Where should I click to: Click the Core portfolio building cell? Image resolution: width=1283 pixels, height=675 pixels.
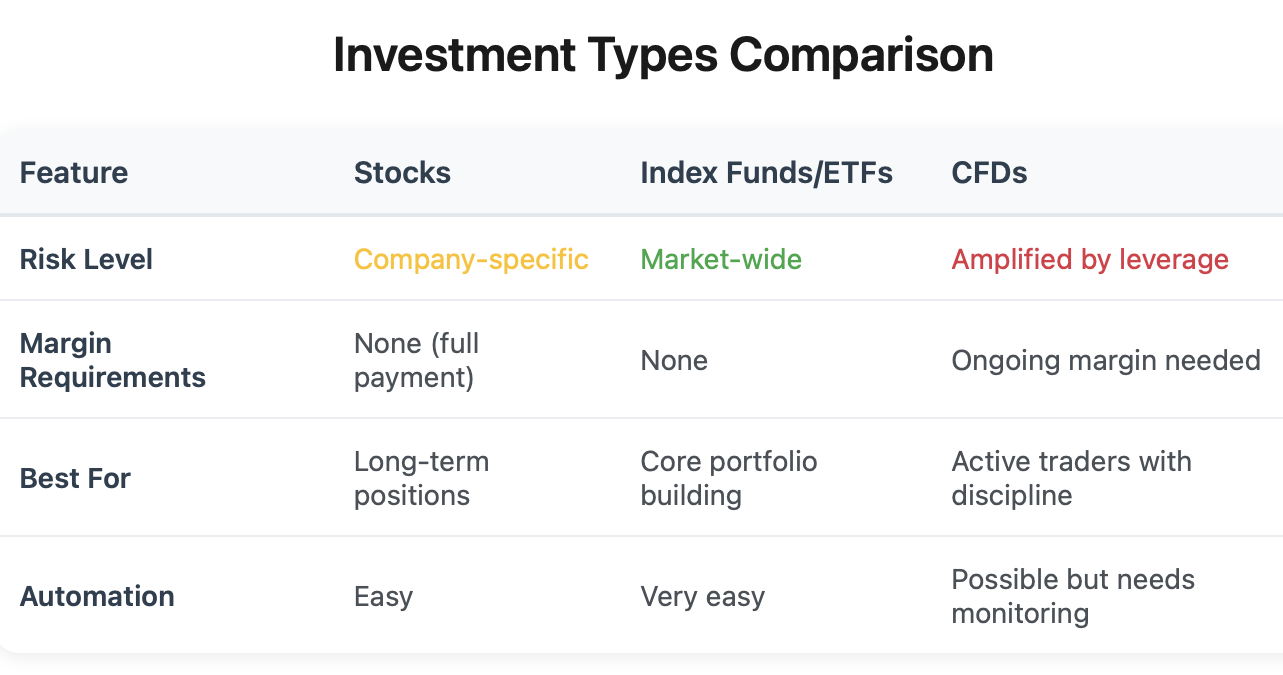tap(729, 478)
